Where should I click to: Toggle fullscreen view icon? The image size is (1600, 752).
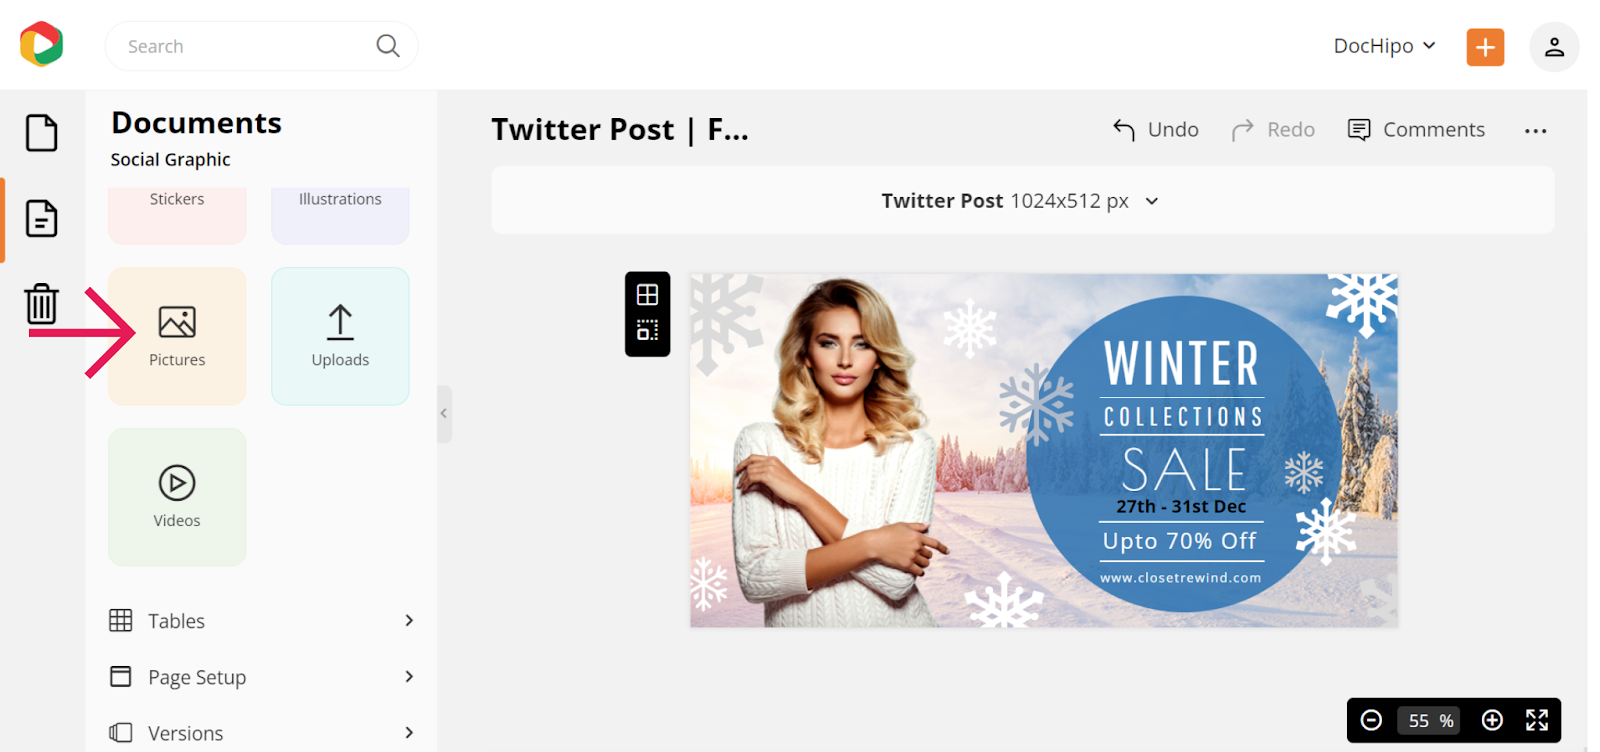(x=1537, y=720)
